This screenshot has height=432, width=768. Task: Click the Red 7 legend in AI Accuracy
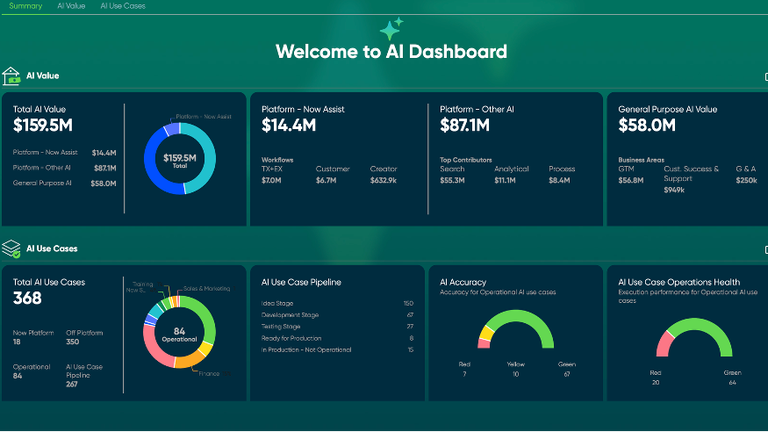pyautogui.click(x=464, y=369)
